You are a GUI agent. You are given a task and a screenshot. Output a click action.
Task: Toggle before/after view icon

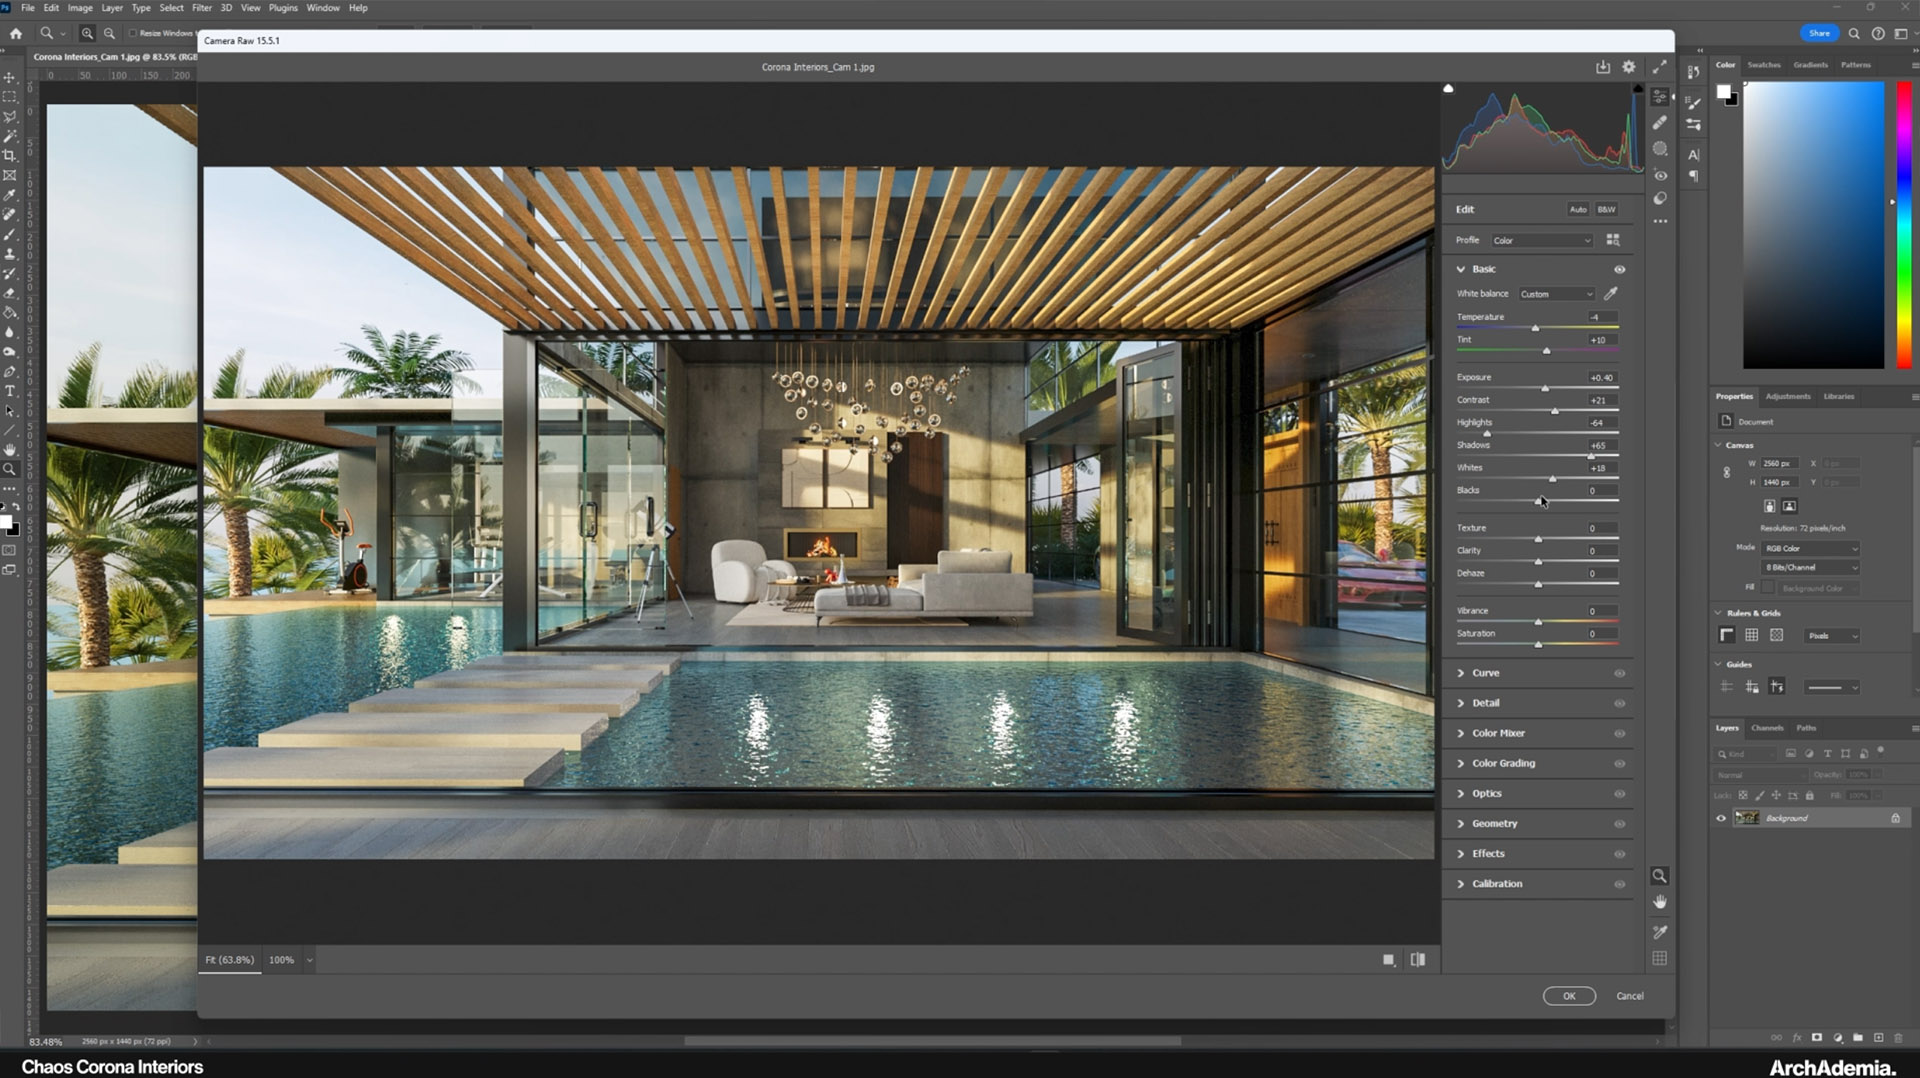1417,960
